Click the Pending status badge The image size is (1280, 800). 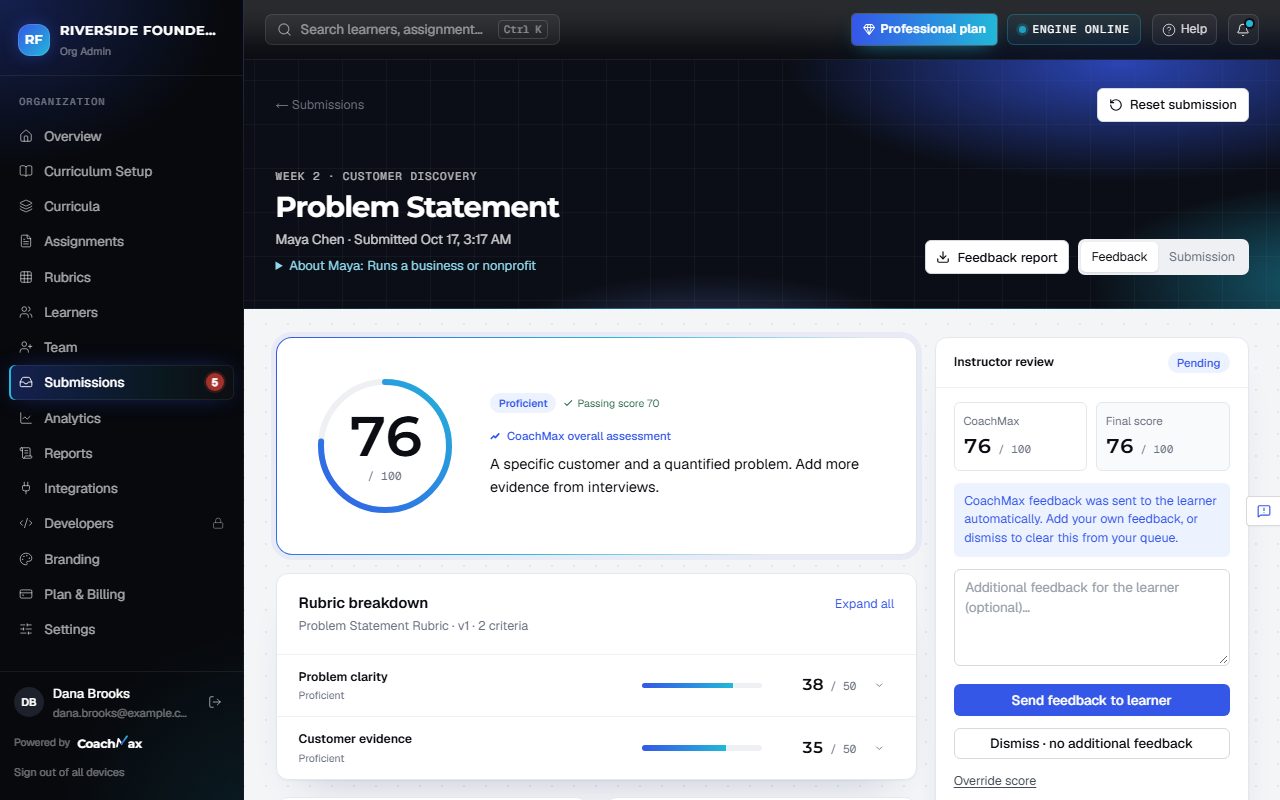tap(1198, 363)
